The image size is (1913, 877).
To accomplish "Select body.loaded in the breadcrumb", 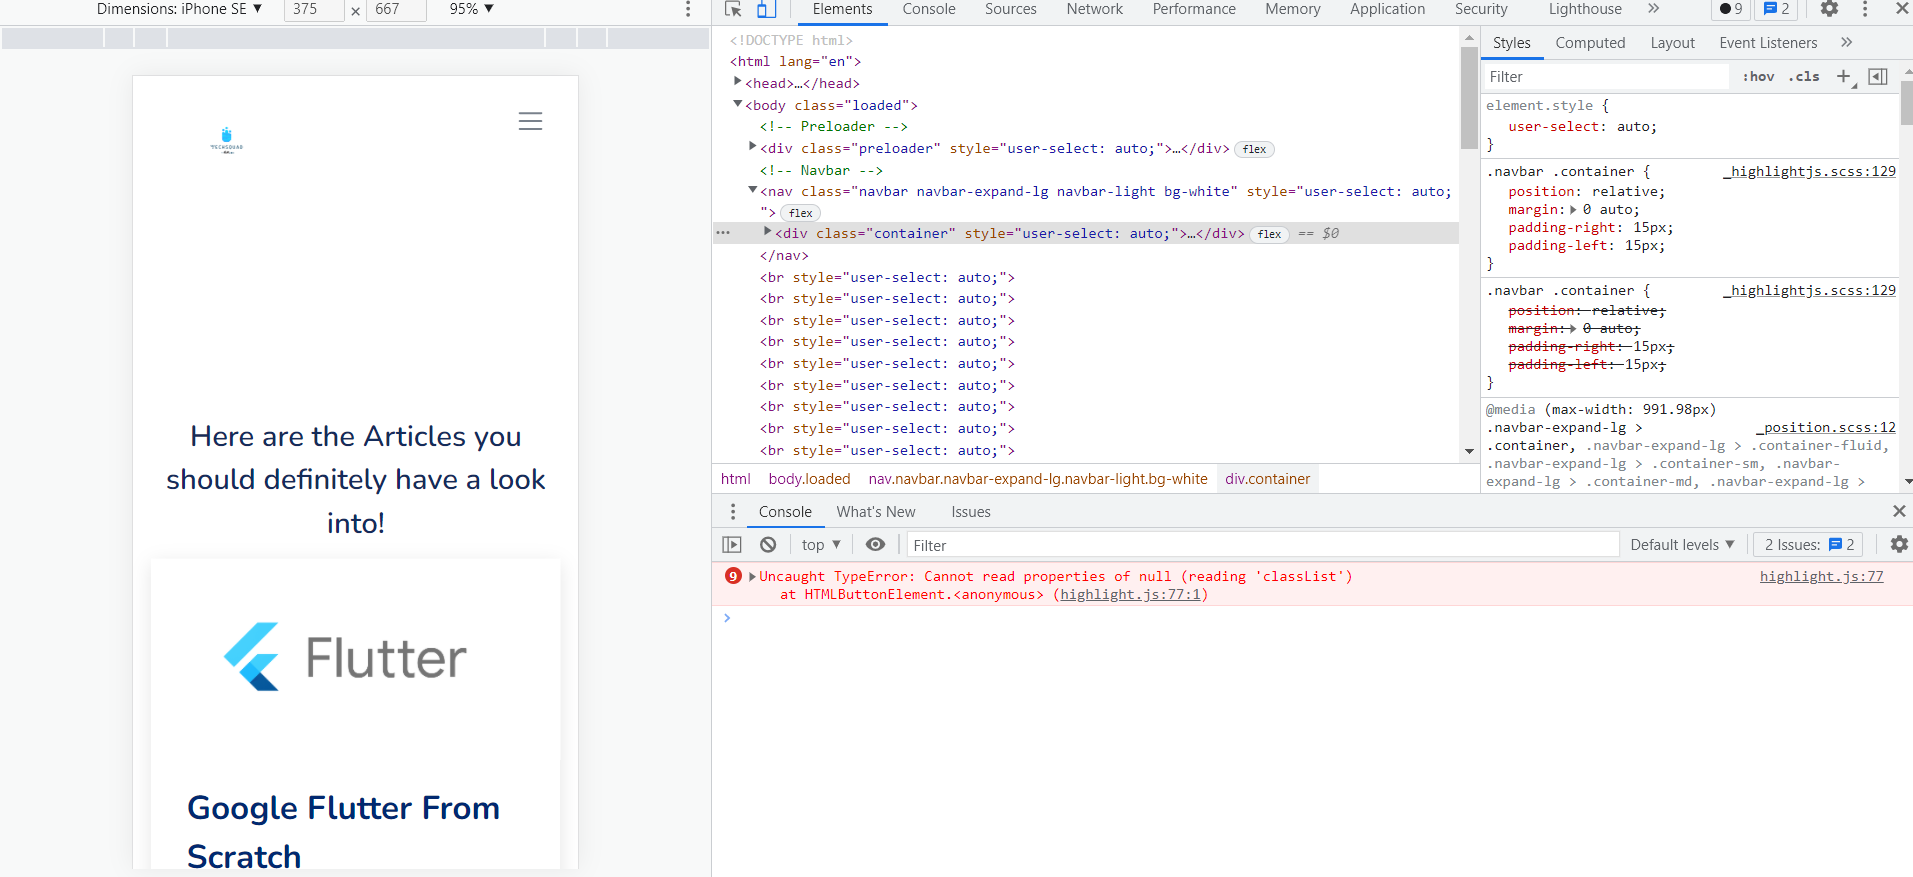I will pyautogui.click(x=809, y=479).
